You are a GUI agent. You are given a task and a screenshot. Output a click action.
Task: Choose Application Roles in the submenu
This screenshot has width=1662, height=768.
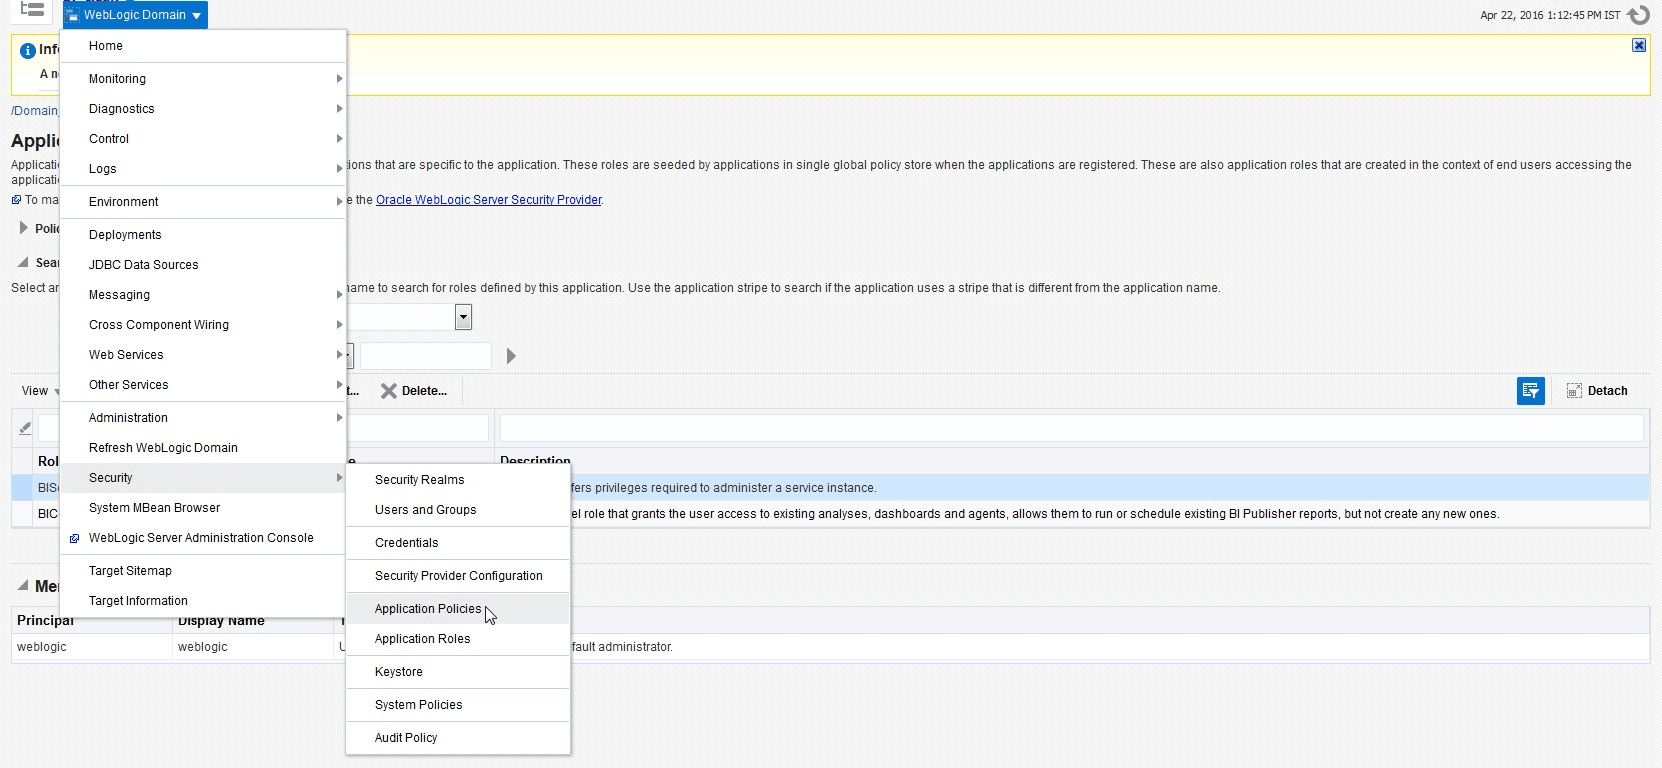click(x=422, y=639)
